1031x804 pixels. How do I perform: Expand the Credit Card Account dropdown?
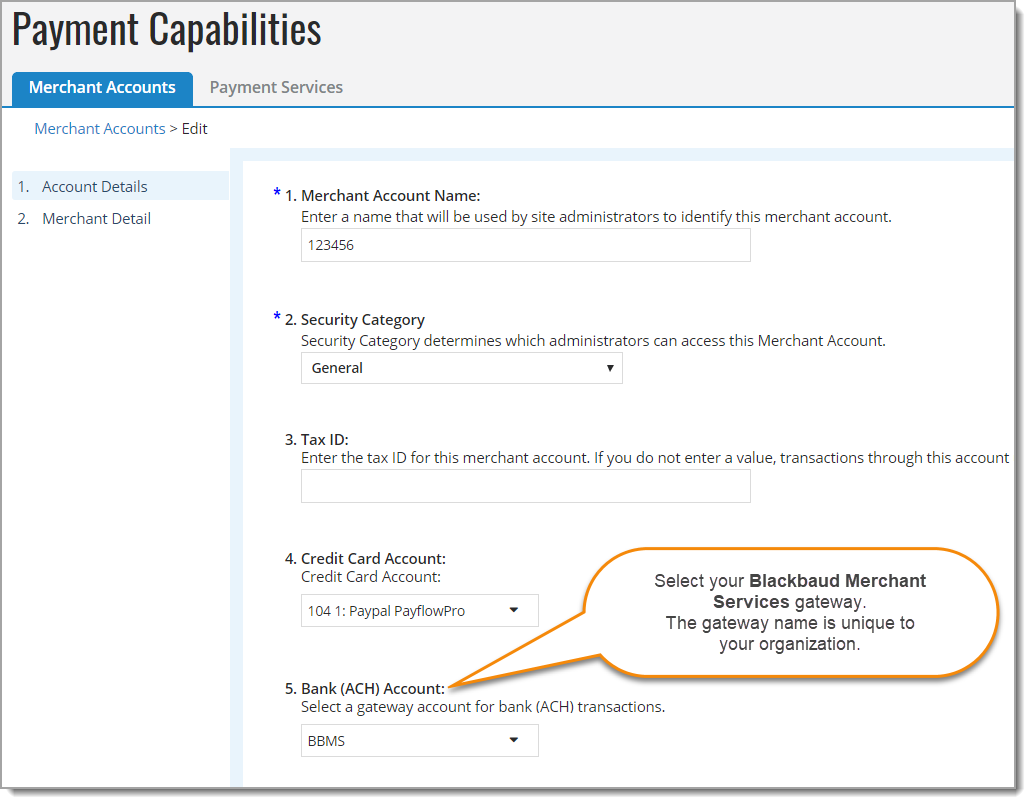tap(420, 611)
